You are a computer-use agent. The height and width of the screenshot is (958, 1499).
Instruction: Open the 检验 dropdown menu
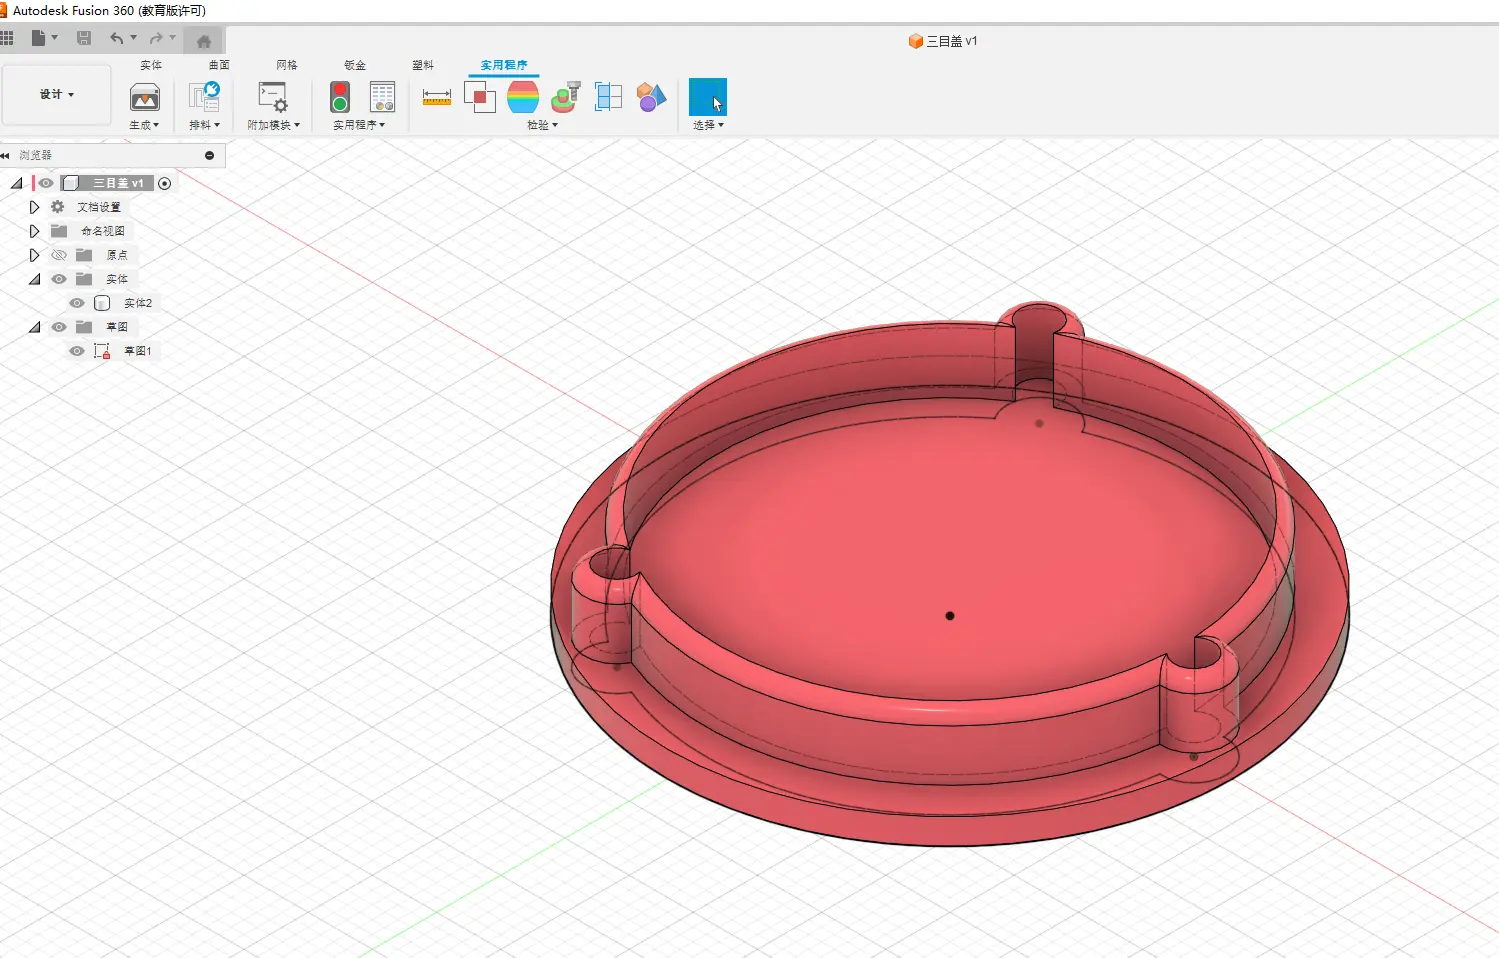pyautogui.click(x=542, y=125)
